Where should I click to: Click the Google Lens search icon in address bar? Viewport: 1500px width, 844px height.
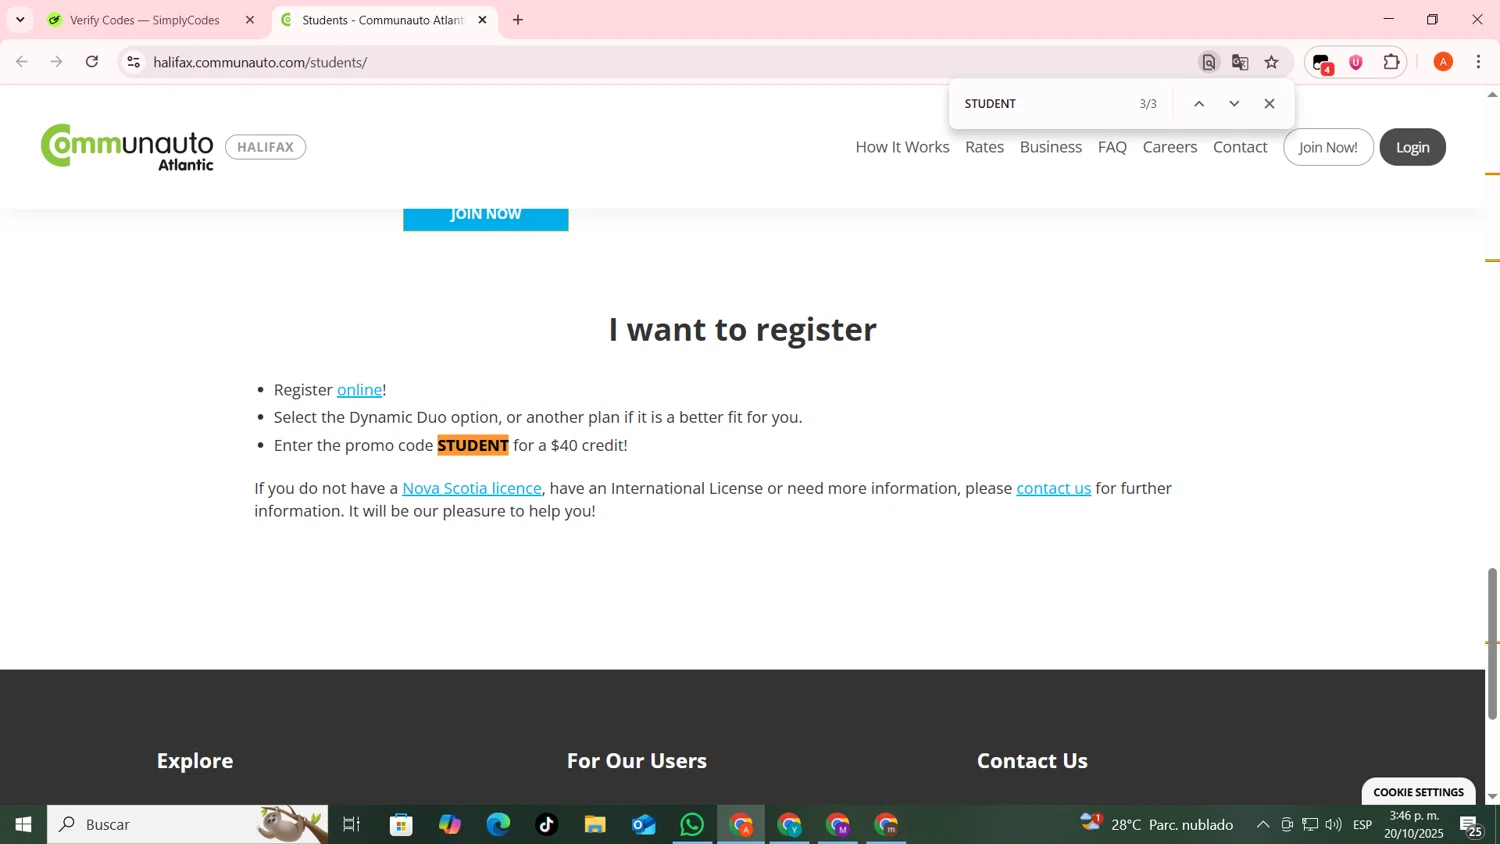tap(1209, 62)
